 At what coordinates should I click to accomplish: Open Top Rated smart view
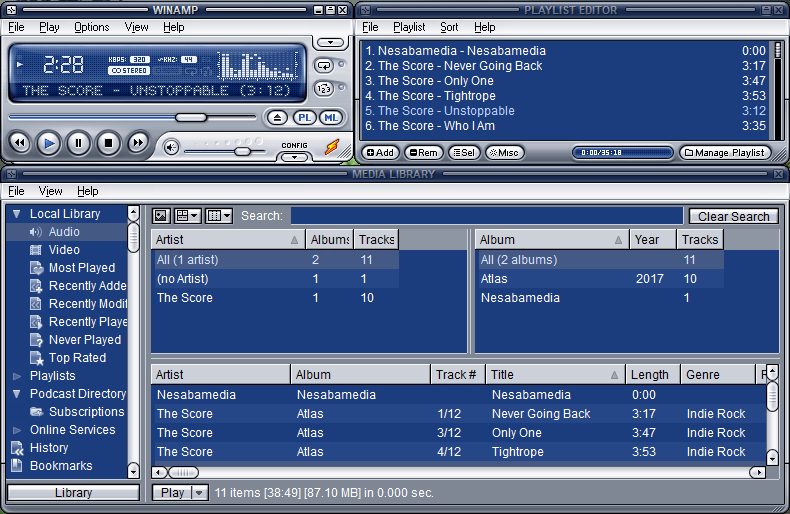tap(77, 358)
